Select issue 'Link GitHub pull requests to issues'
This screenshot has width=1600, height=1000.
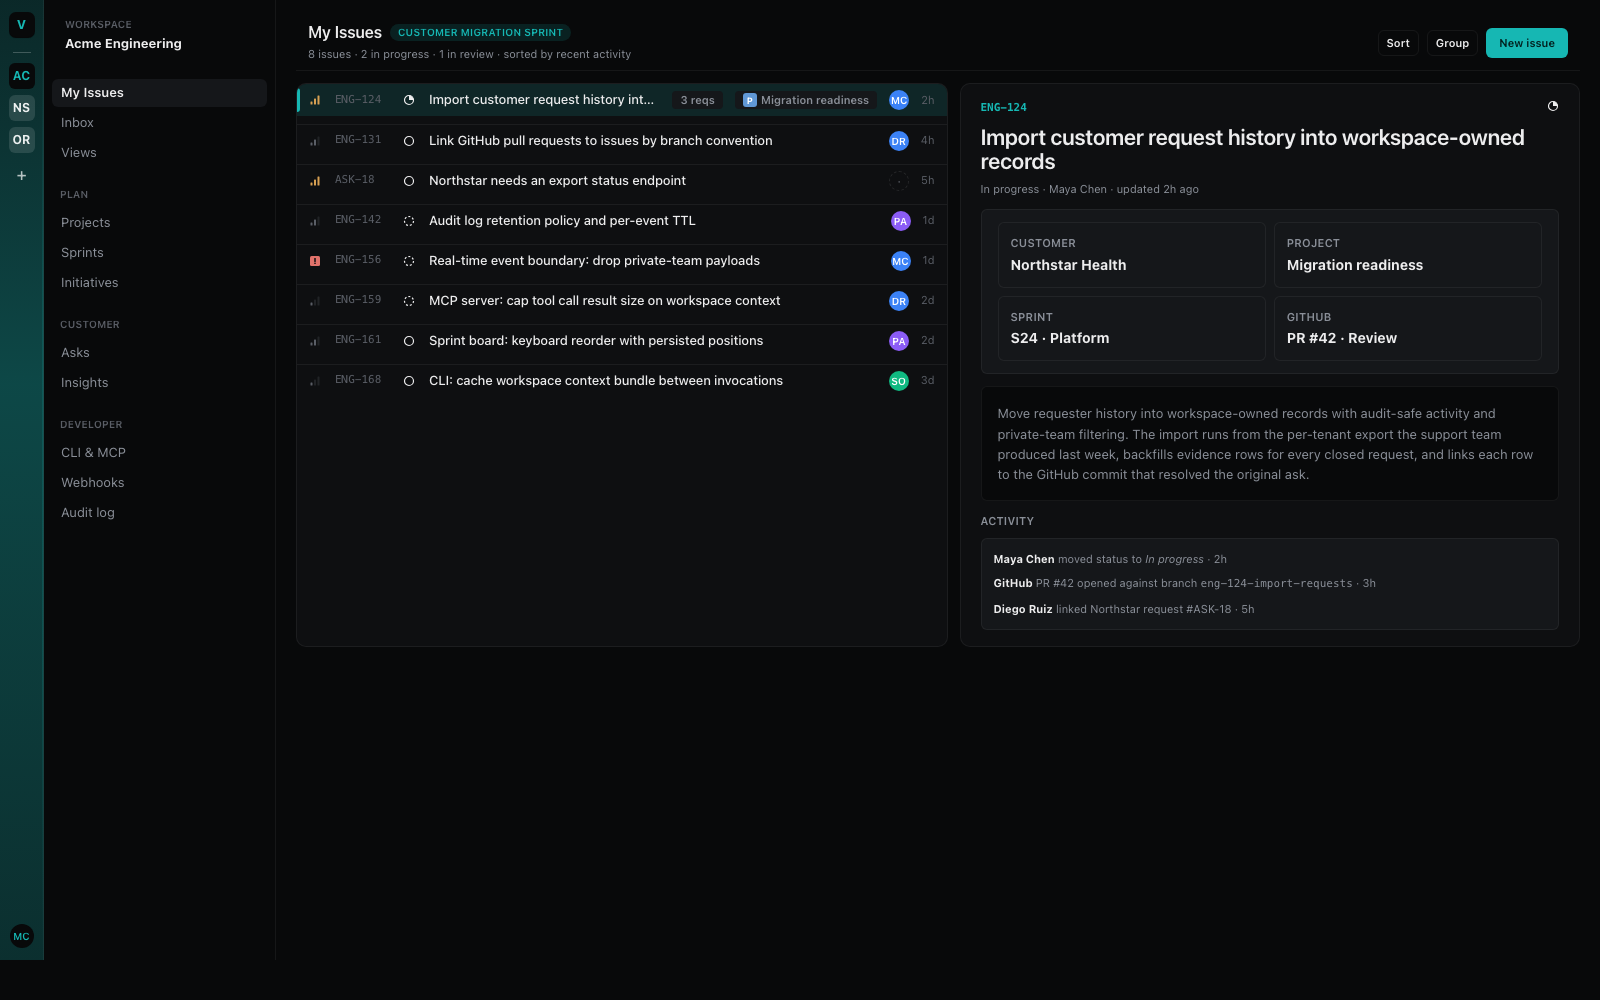coord(622,141)
